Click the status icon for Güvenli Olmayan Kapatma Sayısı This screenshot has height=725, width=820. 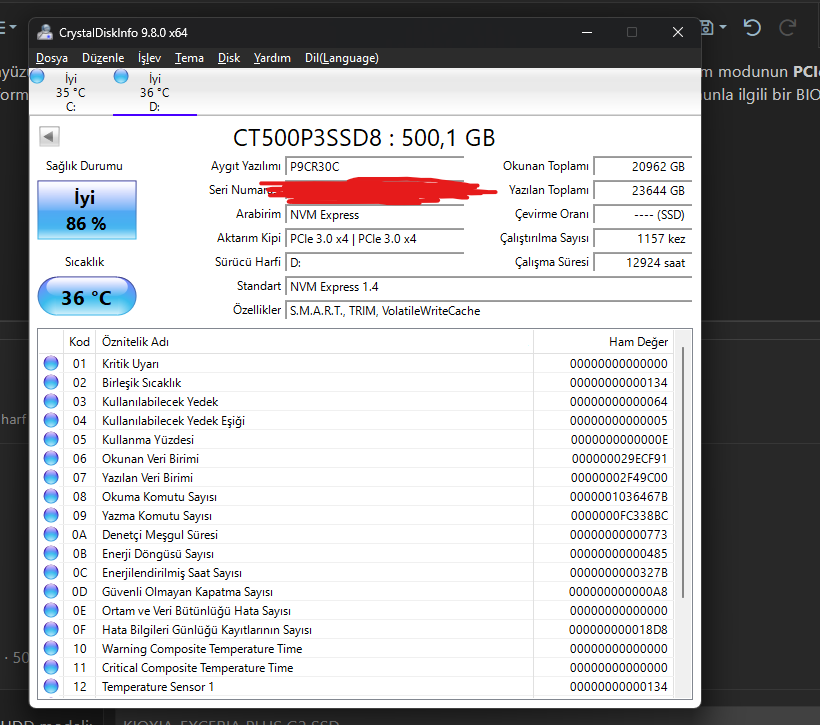pyautogui.click(x=51, y=591)
